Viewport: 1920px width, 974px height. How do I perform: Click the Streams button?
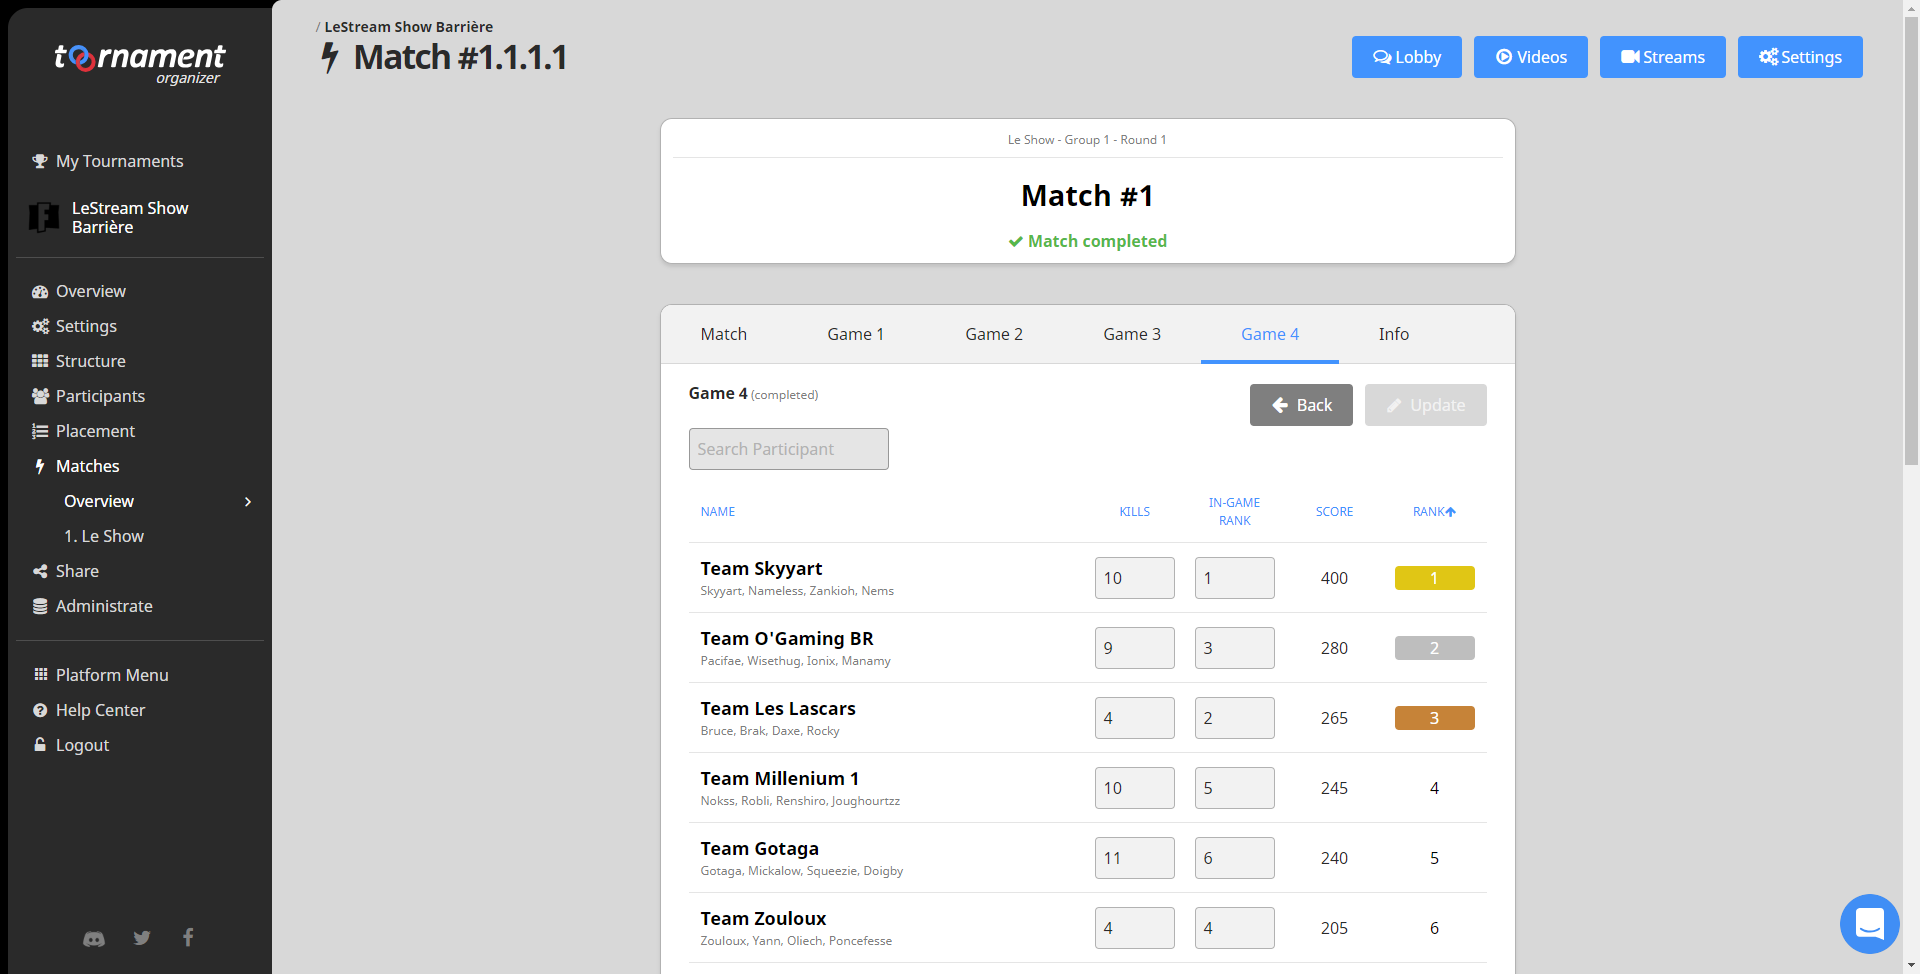1663,57
